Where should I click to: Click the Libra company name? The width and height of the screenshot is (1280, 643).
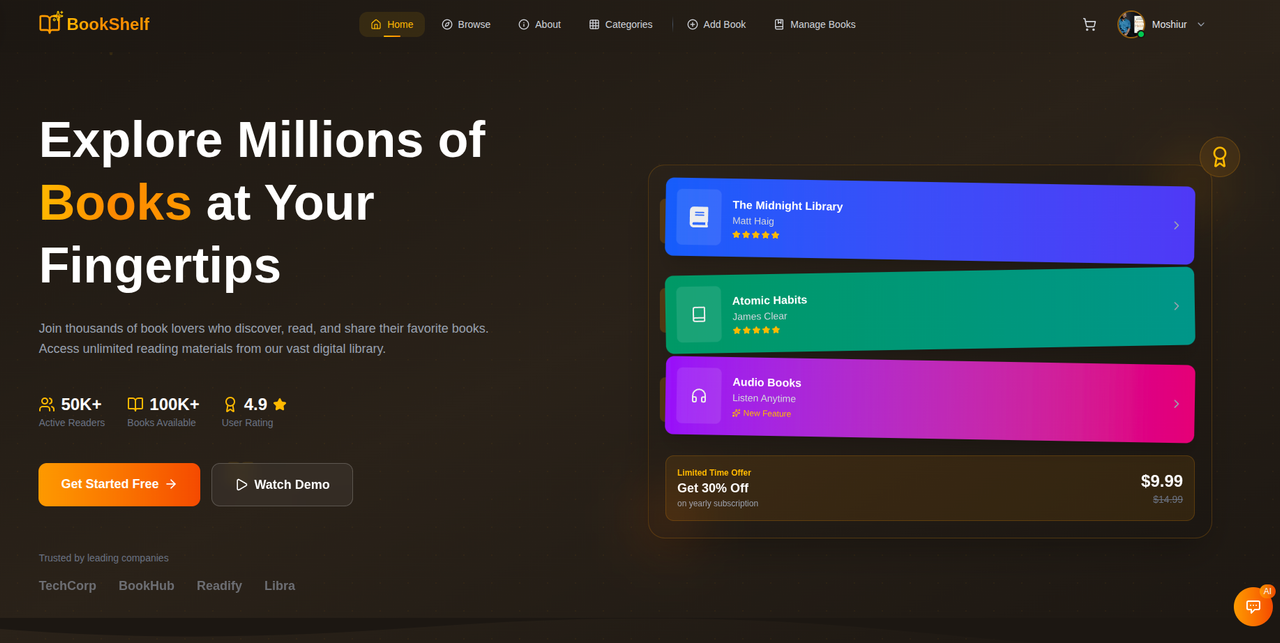pyautogui.click(x=280, y=586)
